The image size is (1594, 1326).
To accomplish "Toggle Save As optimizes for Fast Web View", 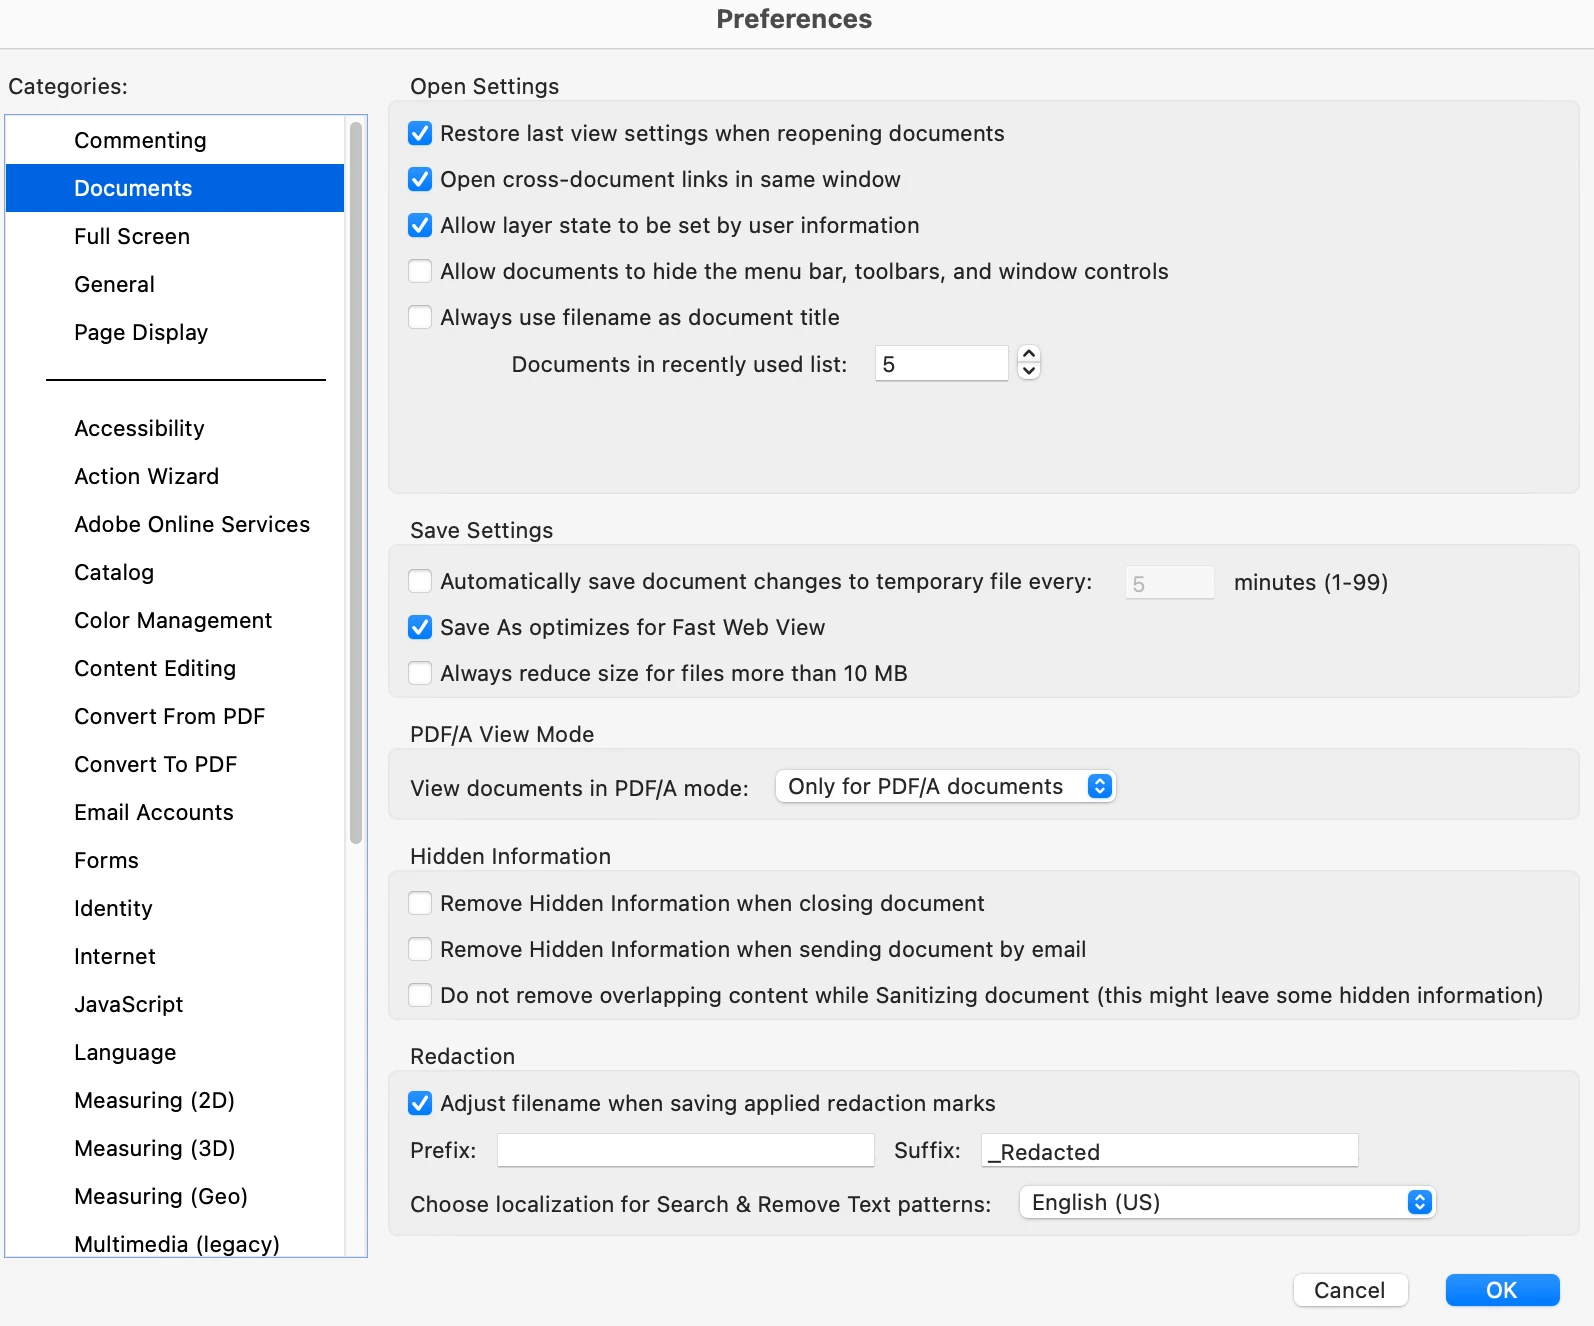I will click(x=420, y=627).
